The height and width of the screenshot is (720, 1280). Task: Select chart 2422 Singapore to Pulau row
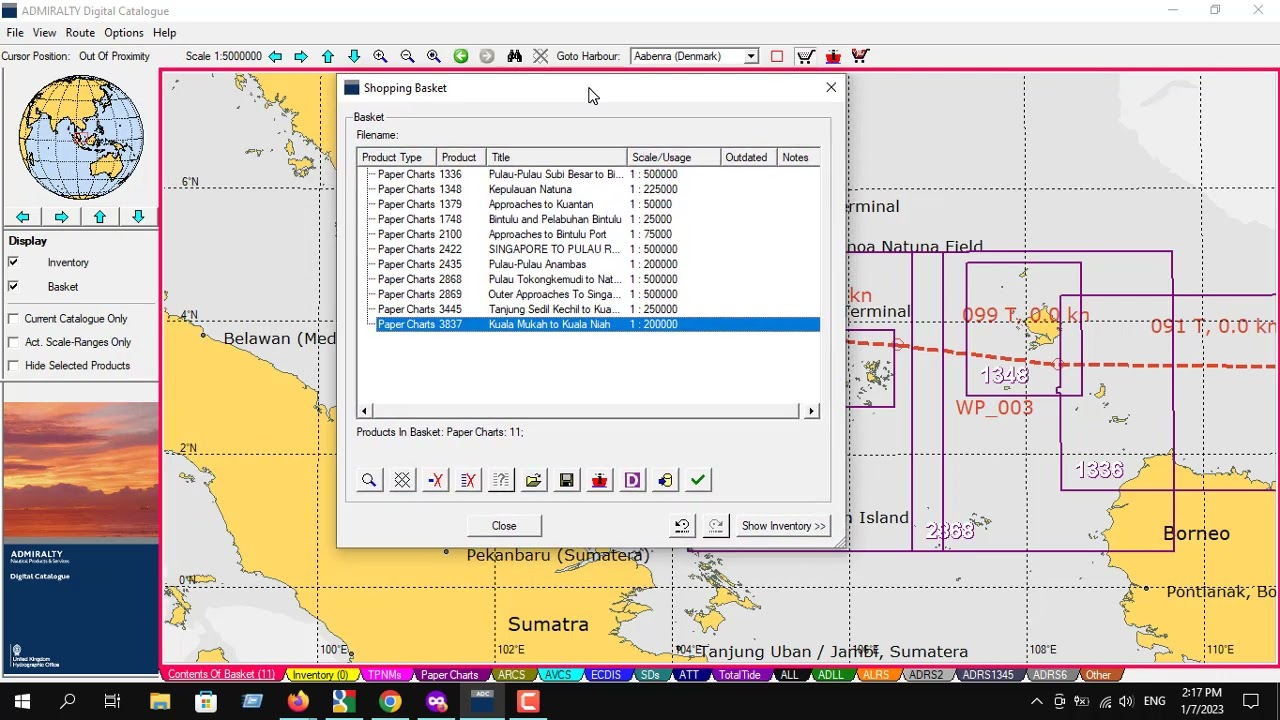pos(598,249)
